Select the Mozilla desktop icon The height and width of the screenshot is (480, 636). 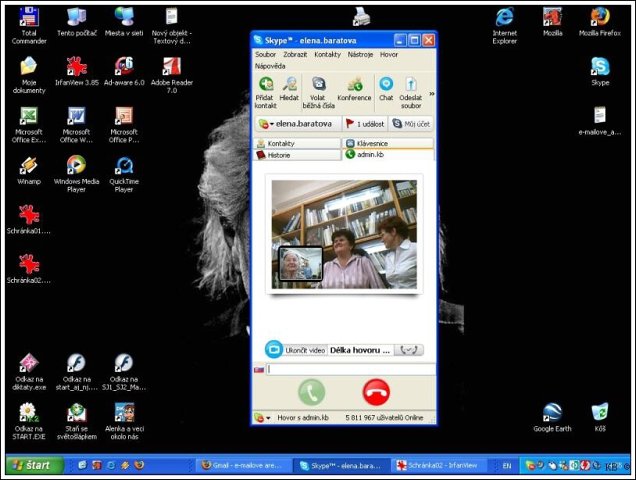click(x=552, y=22)
